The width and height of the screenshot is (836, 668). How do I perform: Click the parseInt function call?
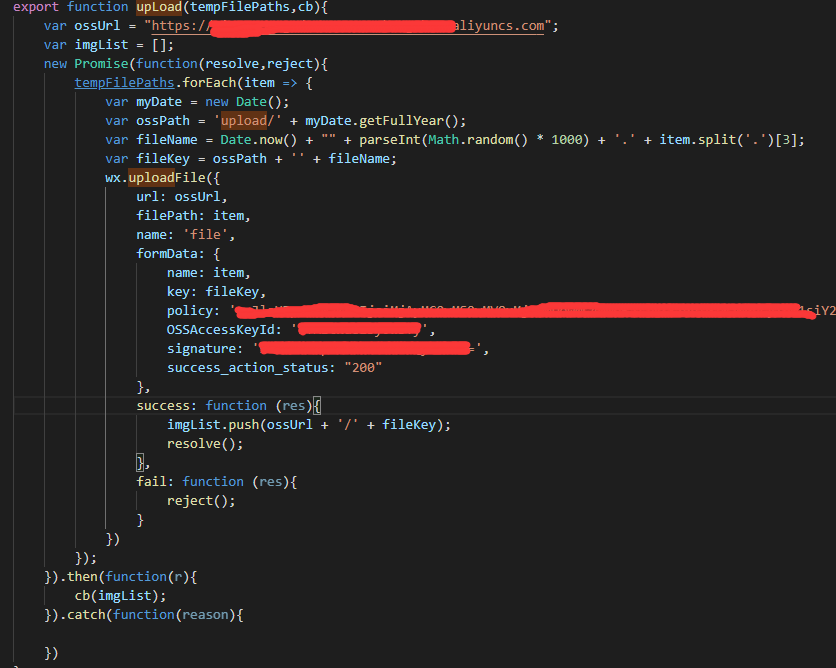point(389,140)
